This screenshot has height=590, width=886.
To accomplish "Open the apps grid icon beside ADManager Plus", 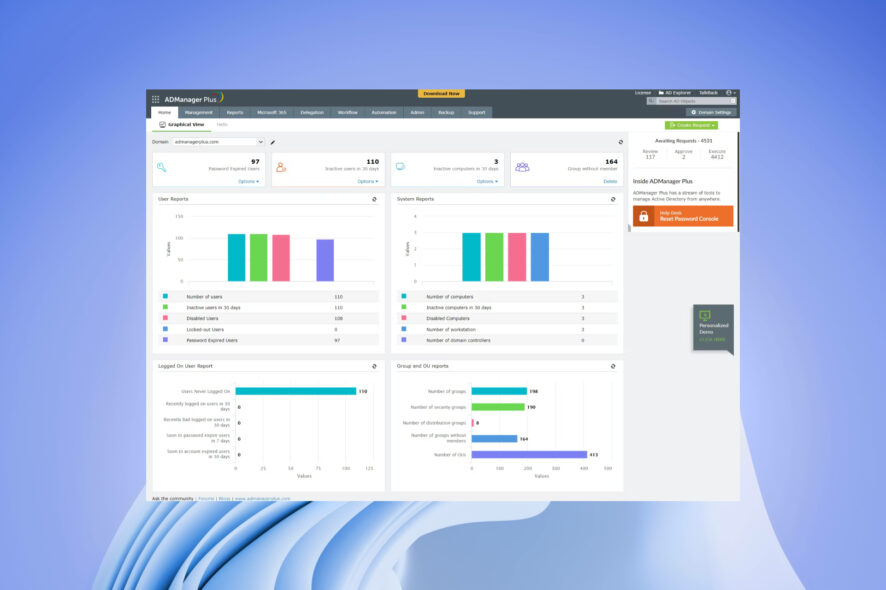I will pos(155,99).
